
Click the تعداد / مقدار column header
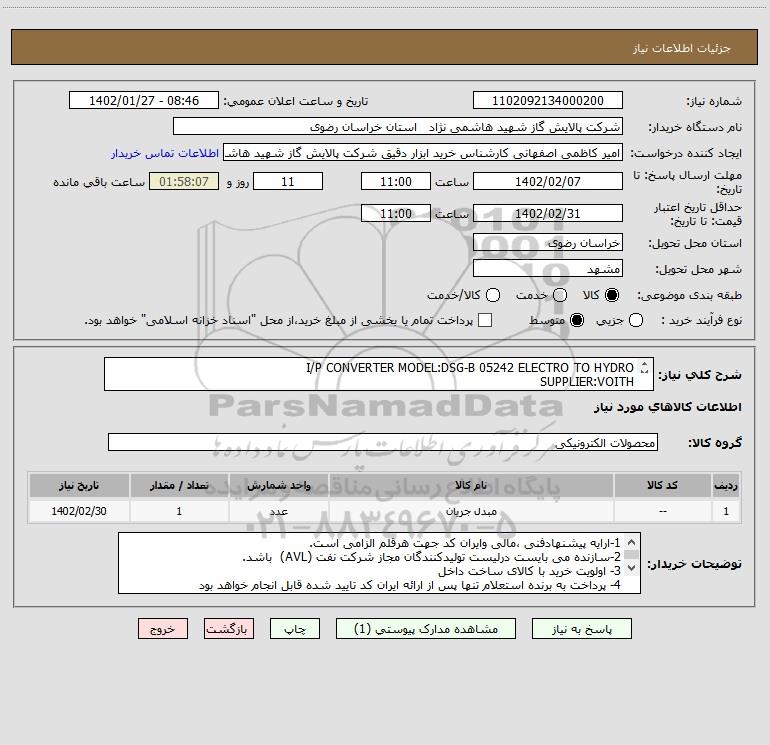click(x=179, y=485)
